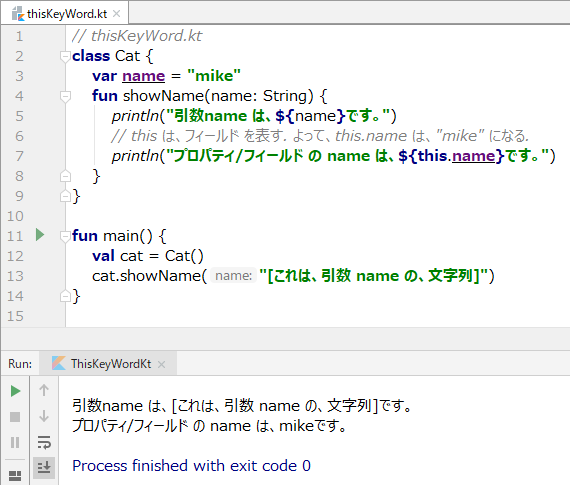Screen dimensions: 570x485
Task: Collapse the main function fold marker
Action: [x=65, y=237]
